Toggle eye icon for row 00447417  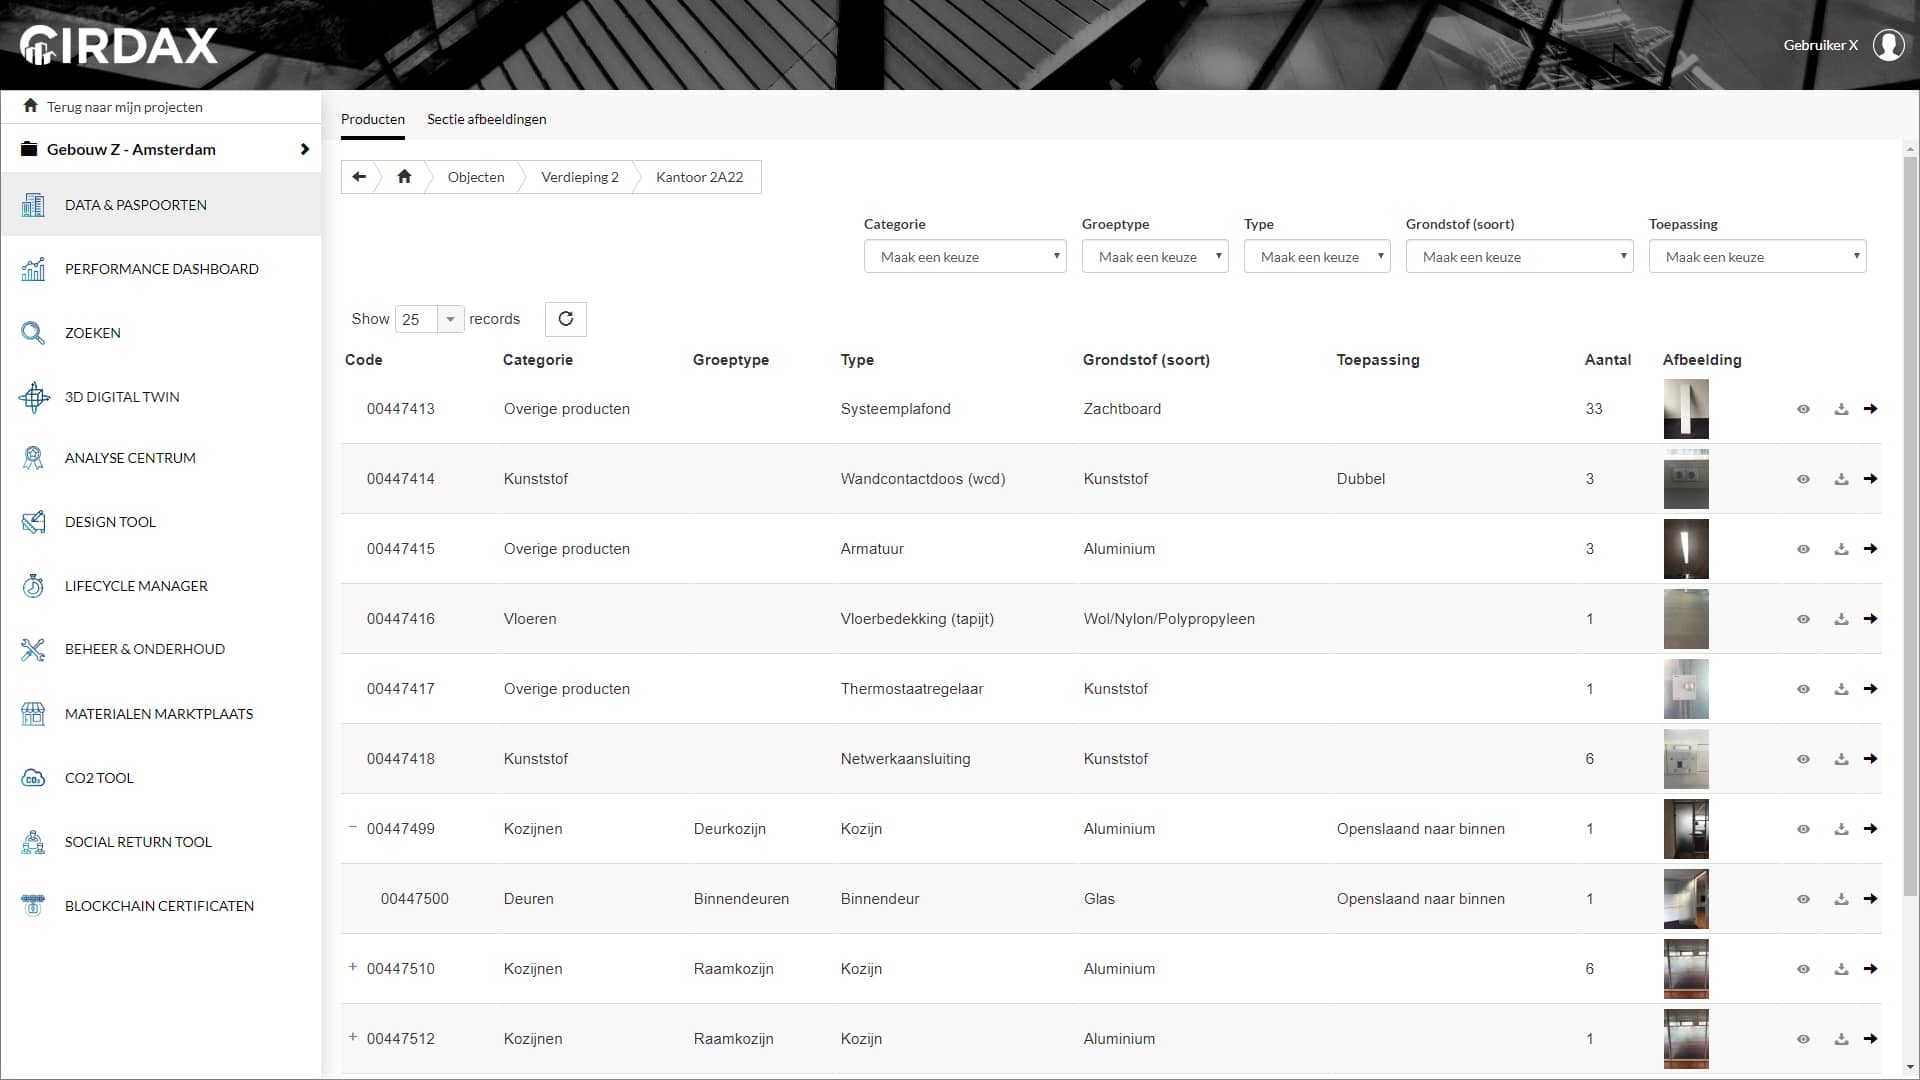[1803, 689]
